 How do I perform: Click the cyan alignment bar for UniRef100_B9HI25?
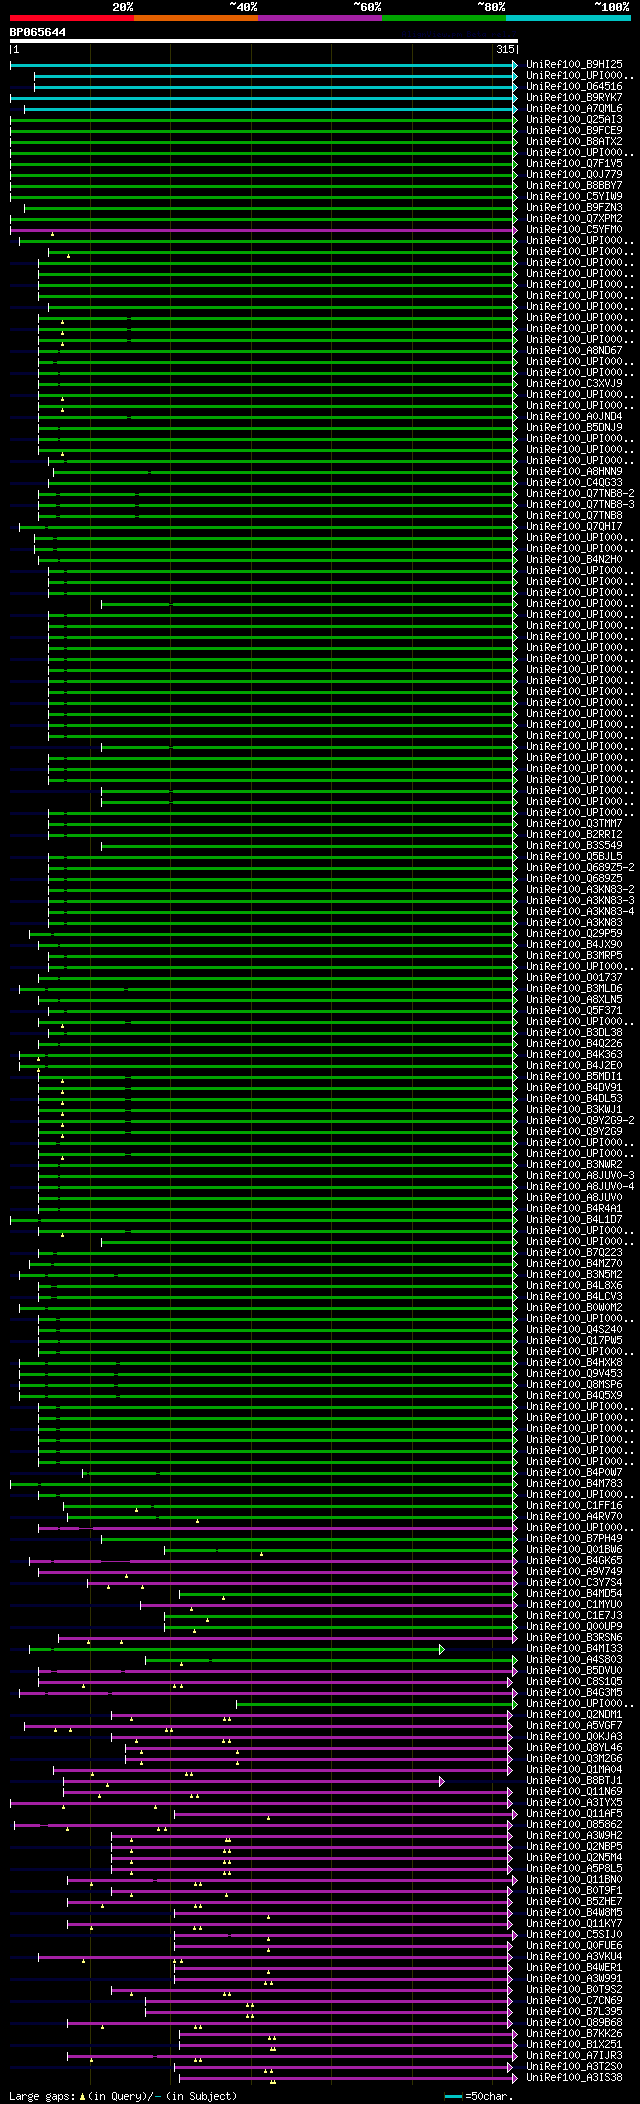[x=263, y=65]
